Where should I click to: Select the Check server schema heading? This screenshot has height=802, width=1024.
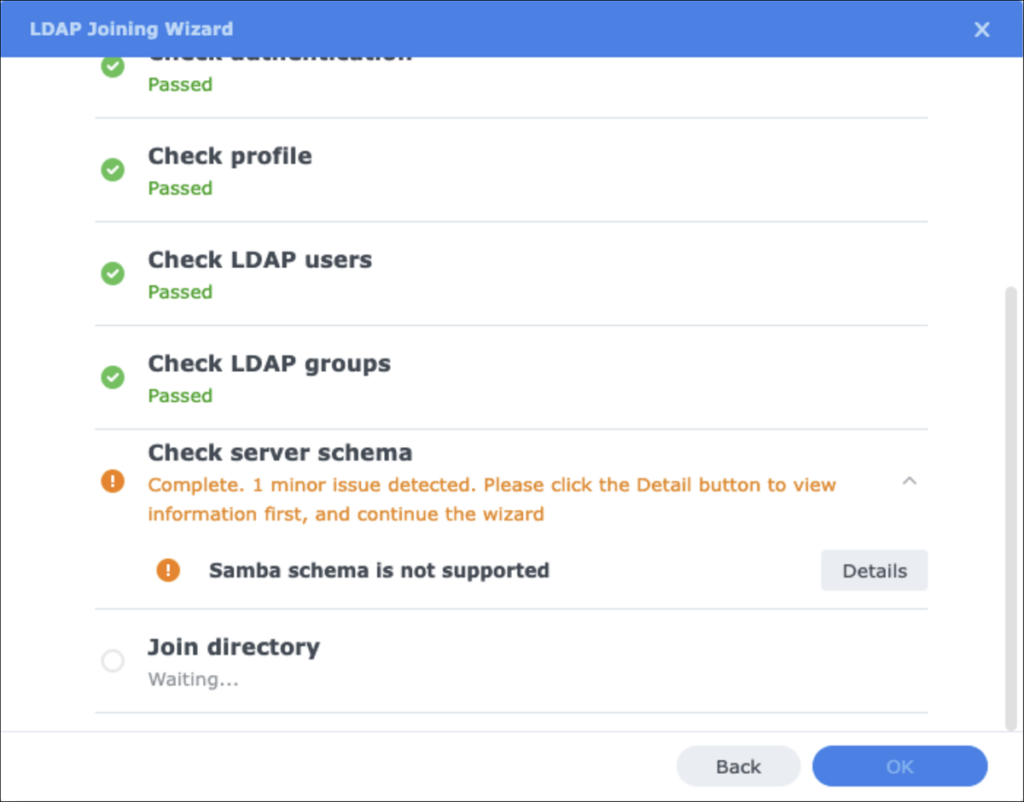pyautogui.click(x=280, y=452)
